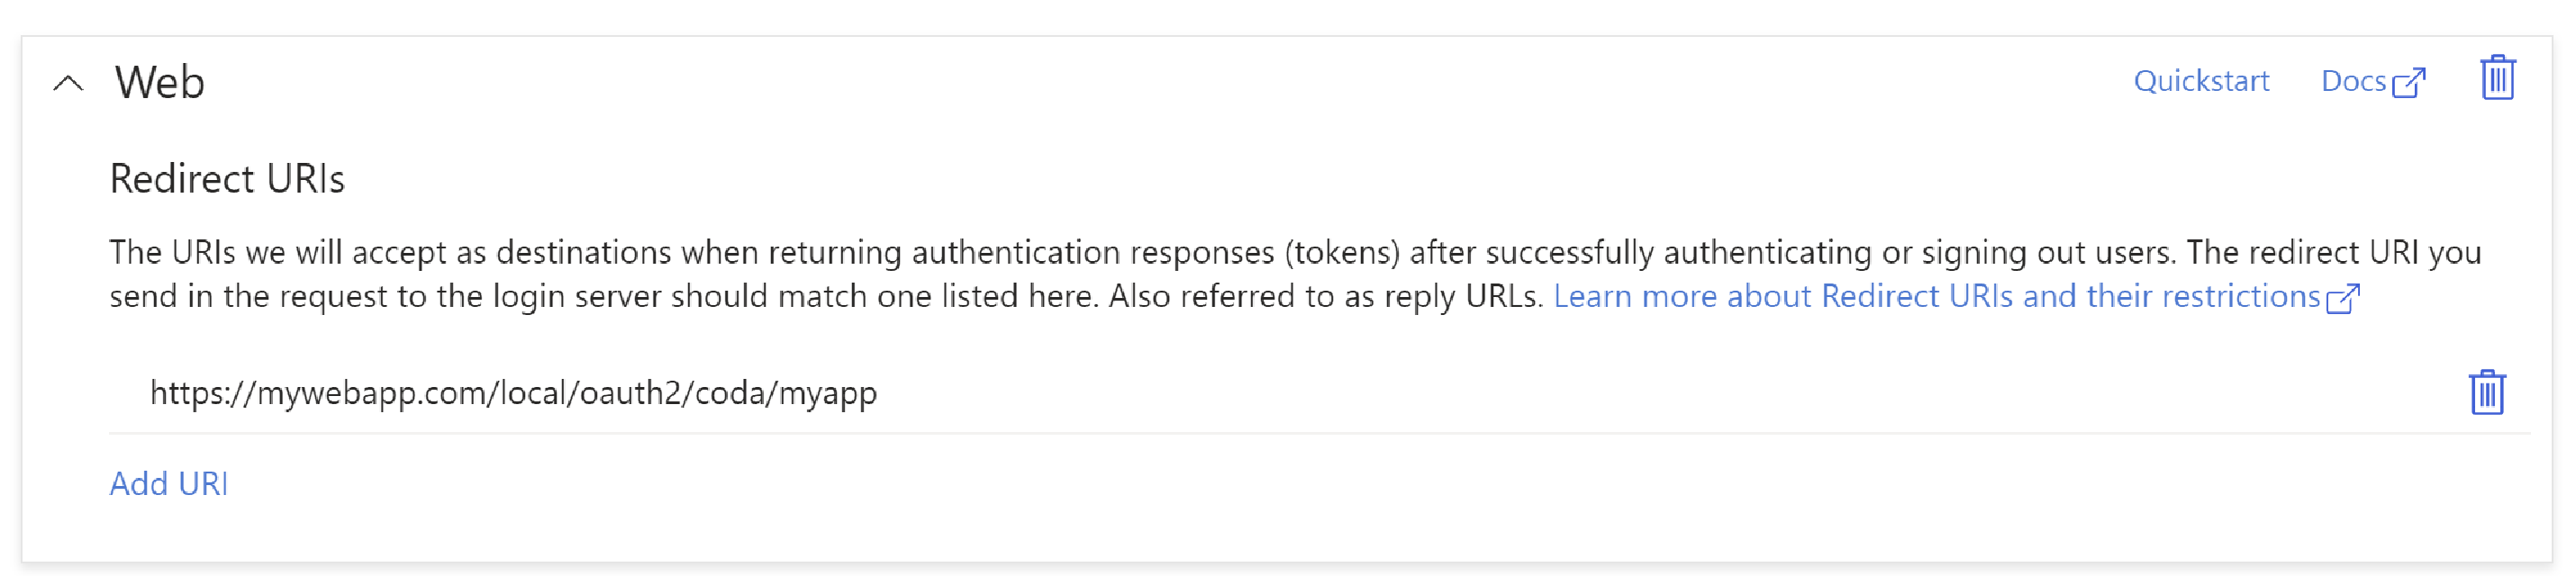Click external-link icon after "their restrictions"
Image resolution: width=2576 pixels, height=576 pixels.
pyautogui.click(x=2343, y=298)
